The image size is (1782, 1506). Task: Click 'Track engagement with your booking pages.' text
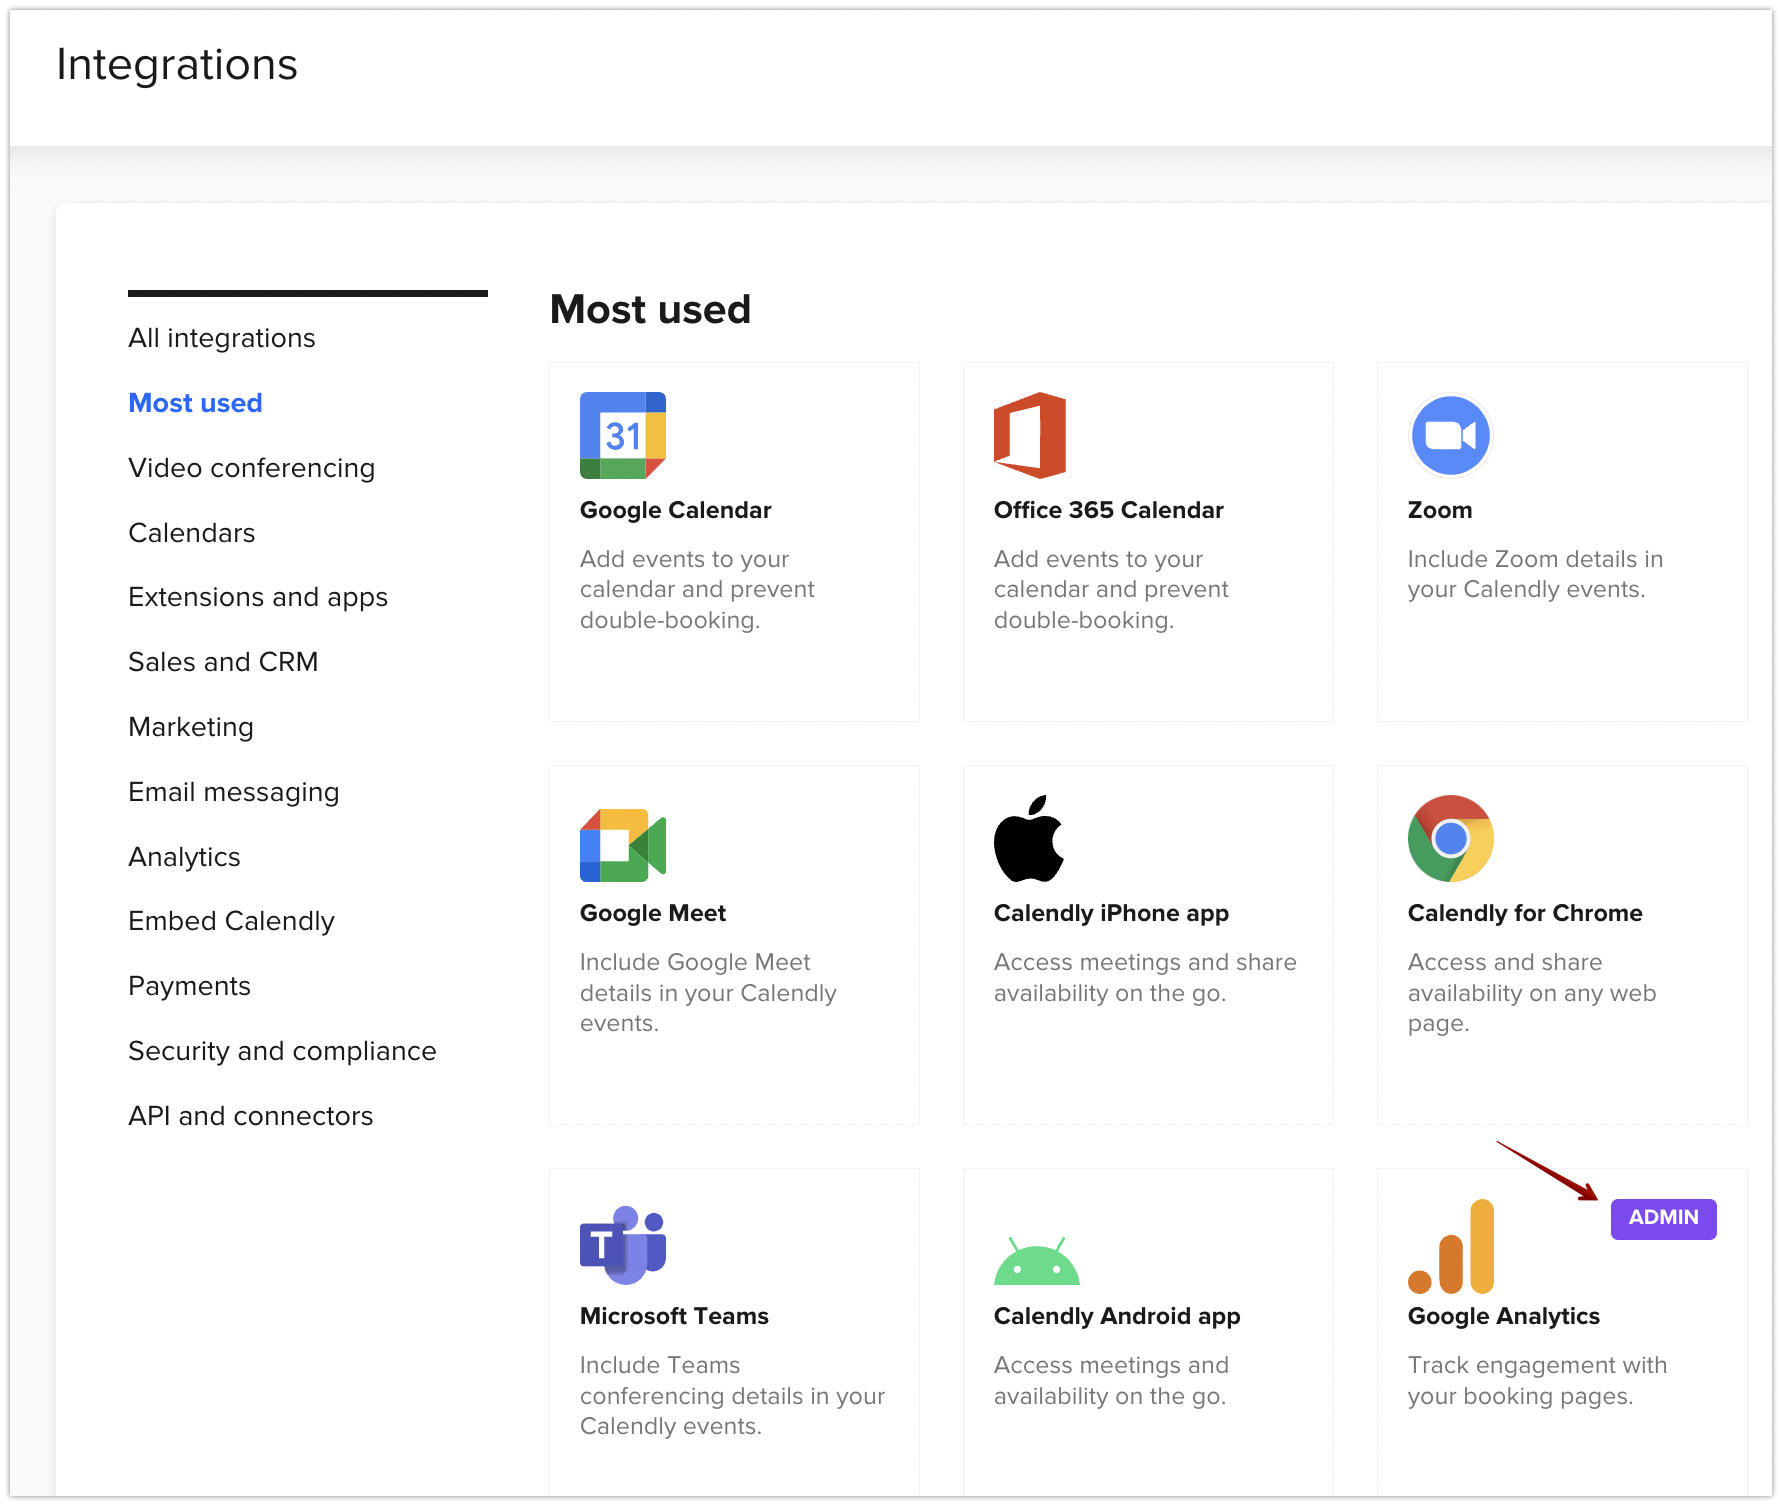[x=1538, y=1380]
